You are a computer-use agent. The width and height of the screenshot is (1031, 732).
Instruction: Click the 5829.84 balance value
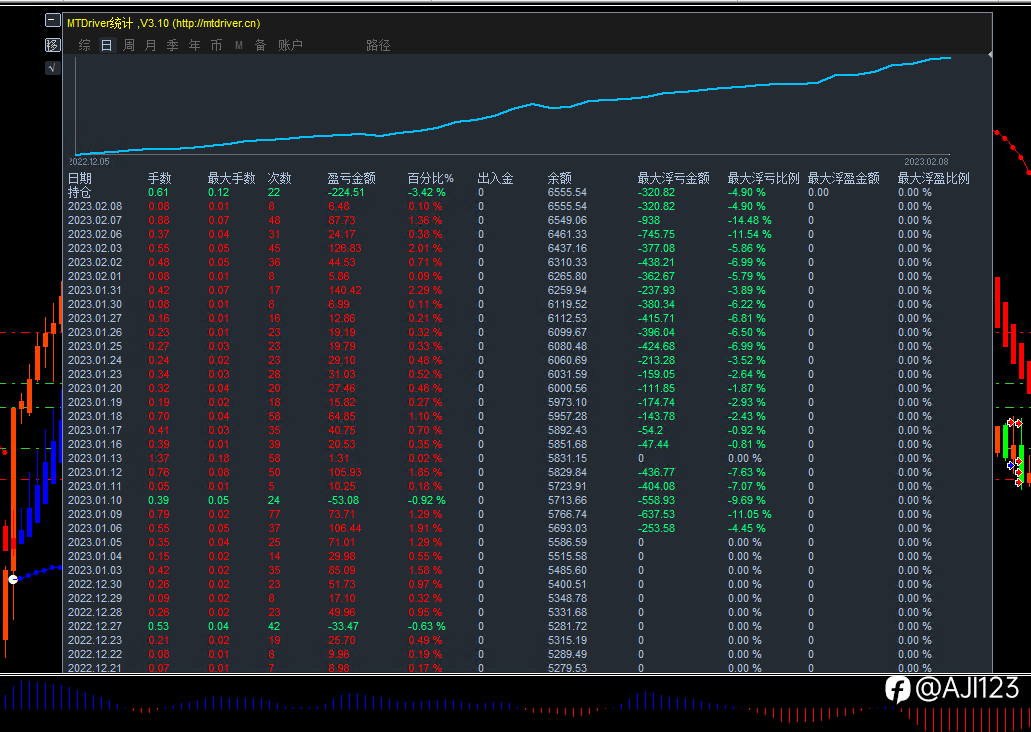click(x=567, y=472)
